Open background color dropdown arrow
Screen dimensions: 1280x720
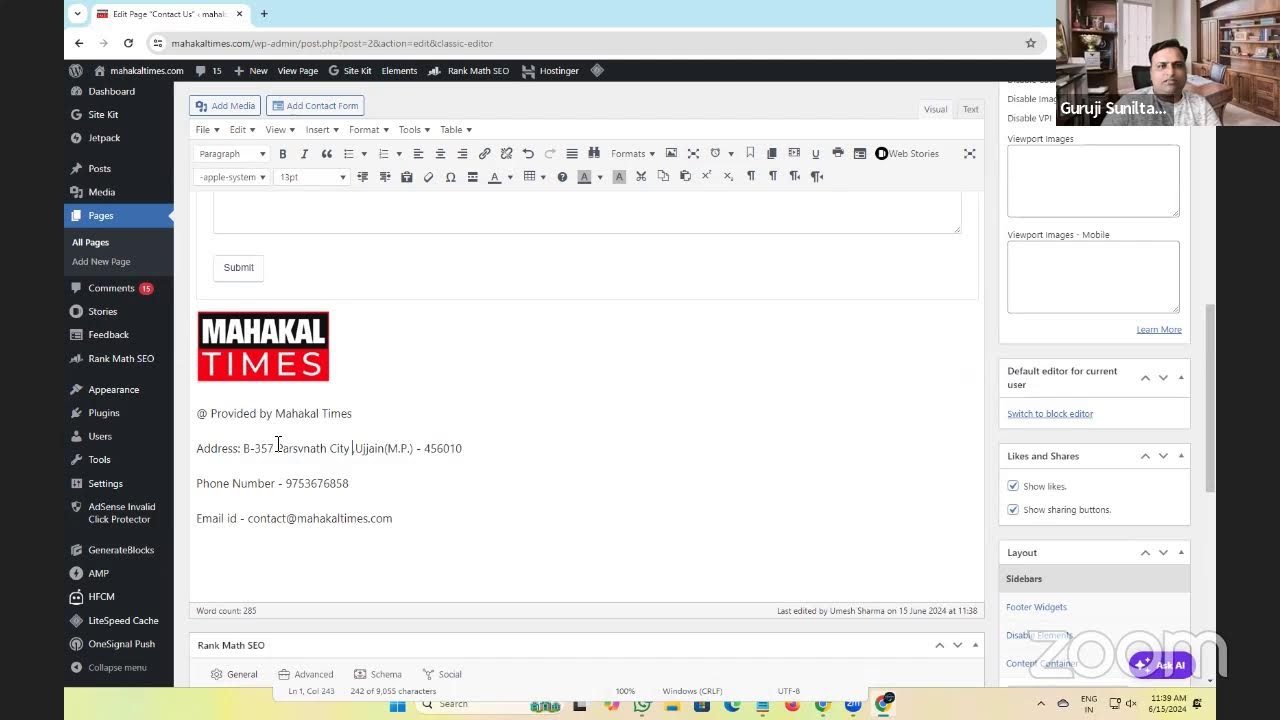tap(600, 177)
